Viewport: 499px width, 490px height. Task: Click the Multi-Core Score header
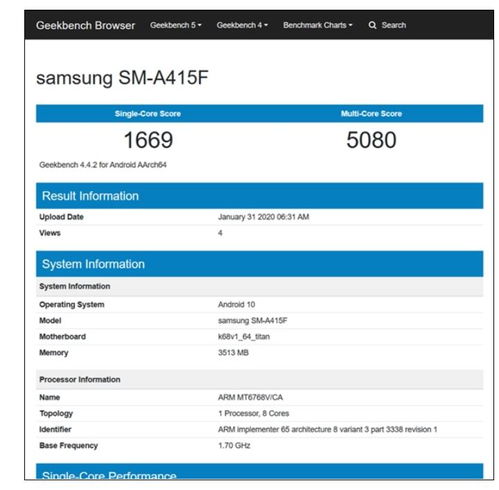(x=371, y=114)
